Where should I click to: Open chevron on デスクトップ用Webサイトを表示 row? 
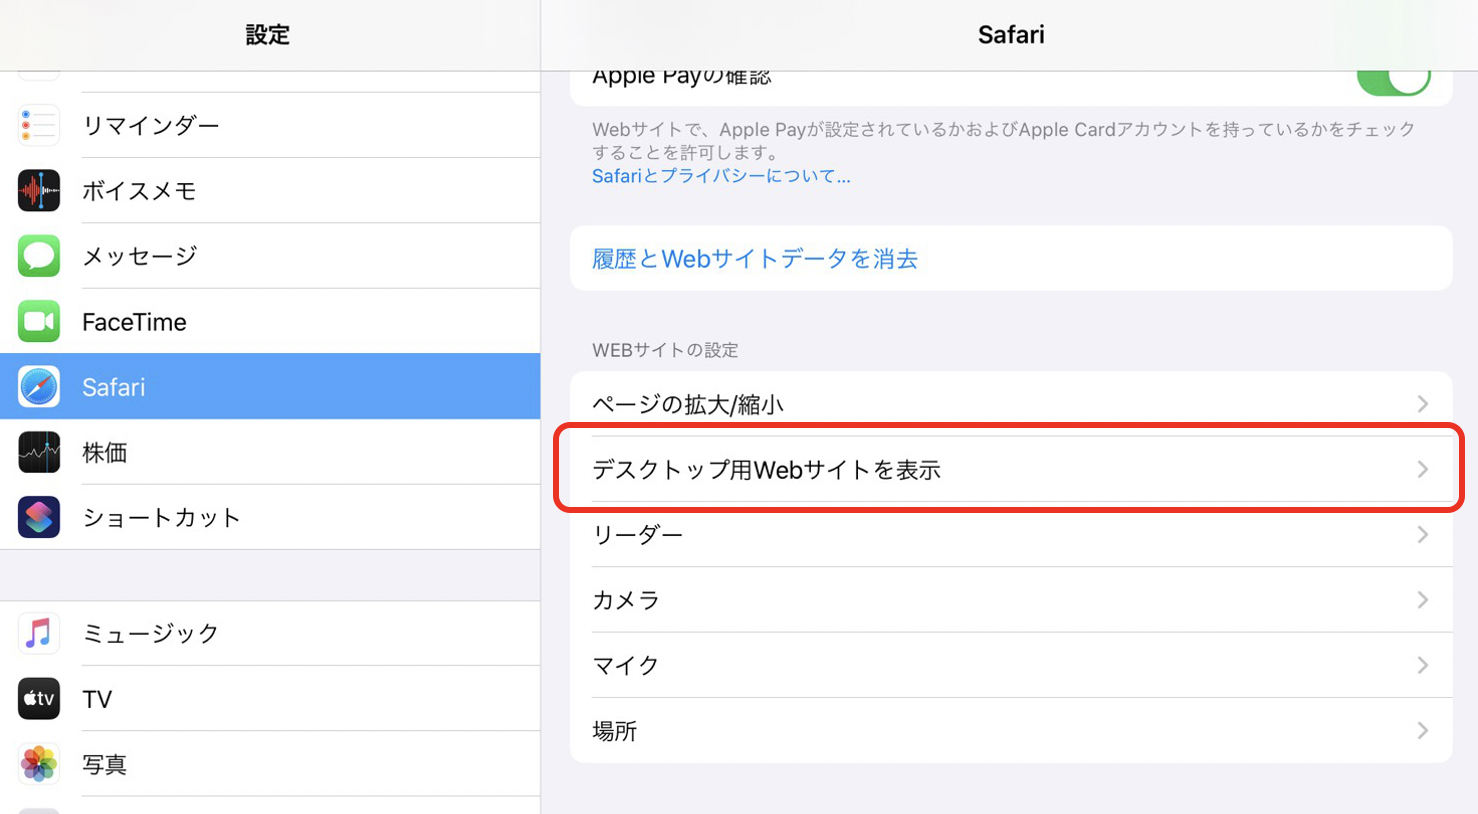tap(1422, 469)
